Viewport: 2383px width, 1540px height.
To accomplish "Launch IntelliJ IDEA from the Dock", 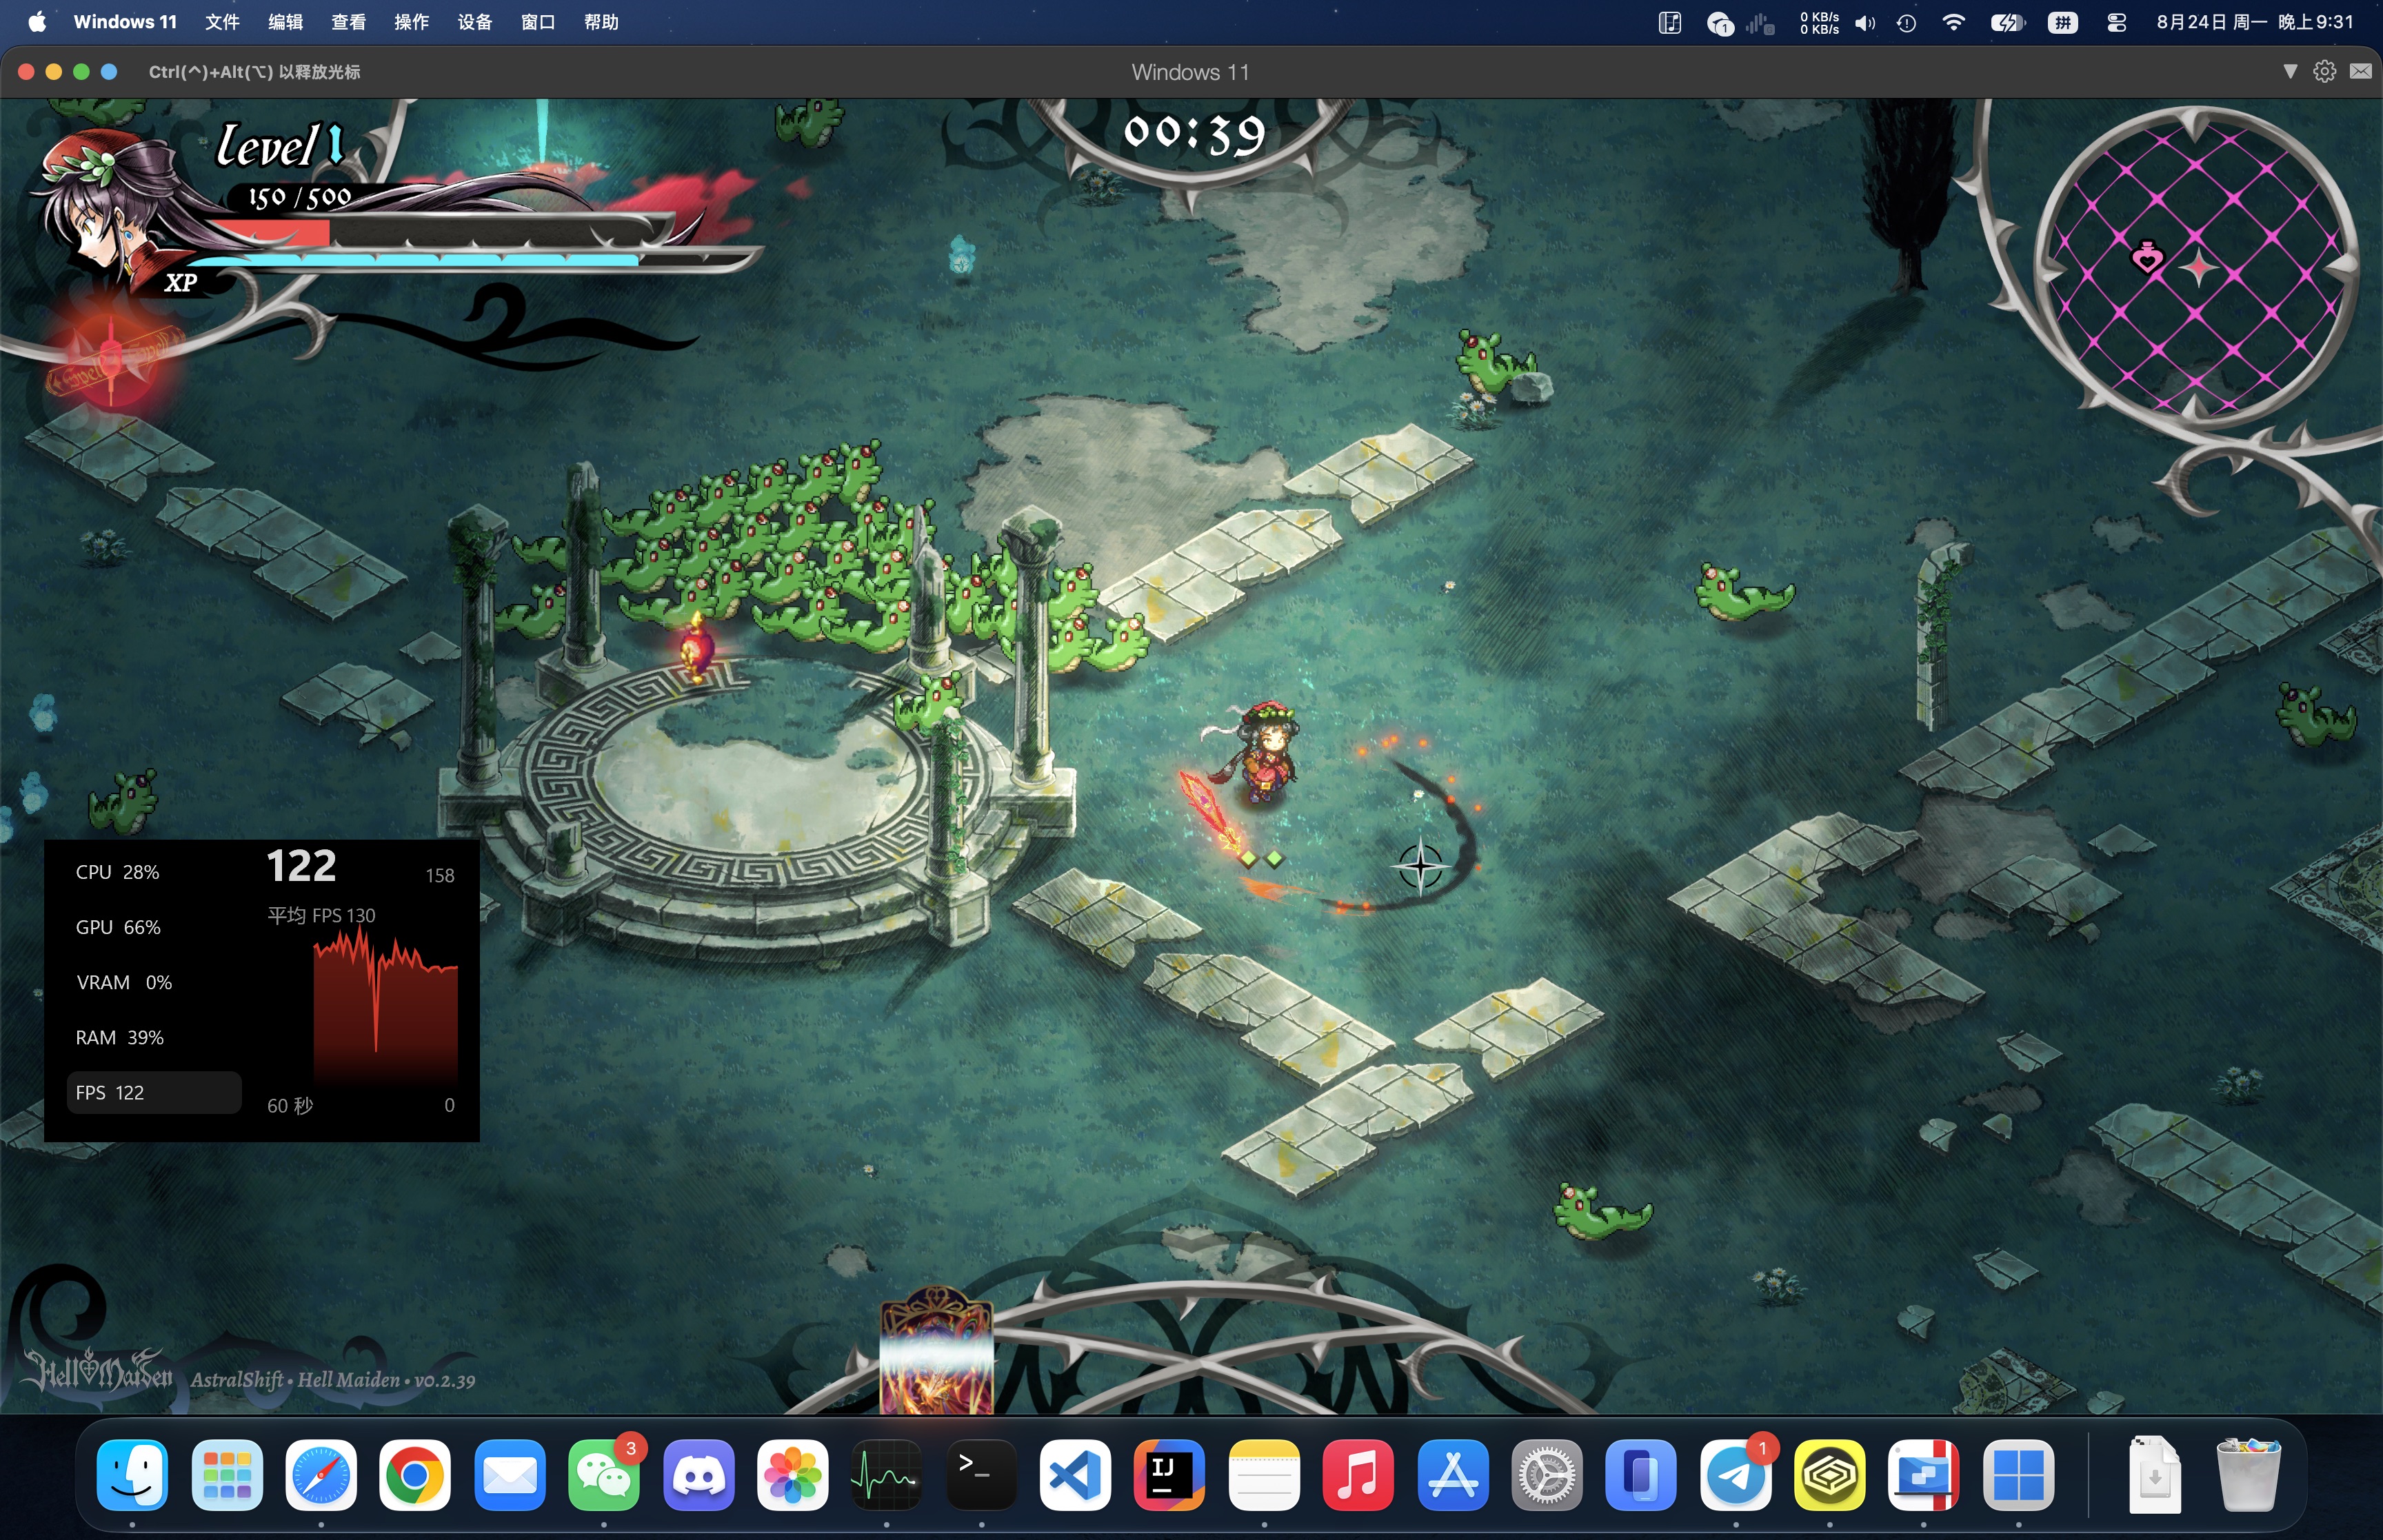I will coord(1170,1474).
